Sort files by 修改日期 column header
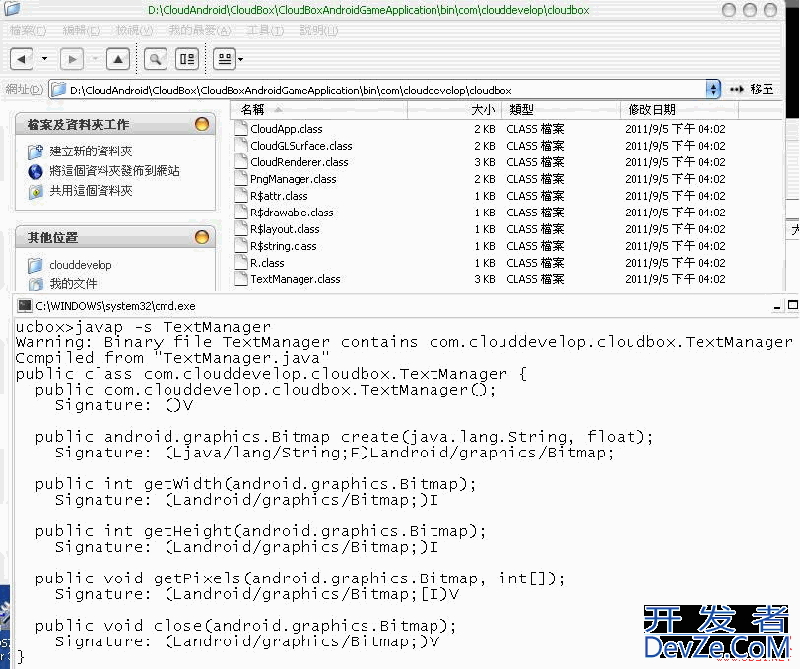The image size is (800, 669). [x=651, y=109]
